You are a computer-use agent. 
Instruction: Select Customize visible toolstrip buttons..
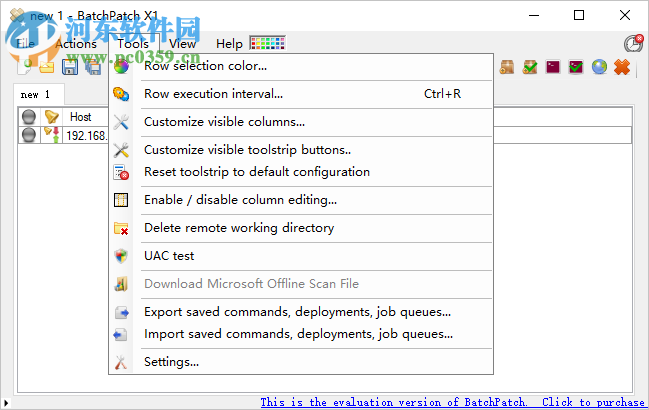click(301, 150)
